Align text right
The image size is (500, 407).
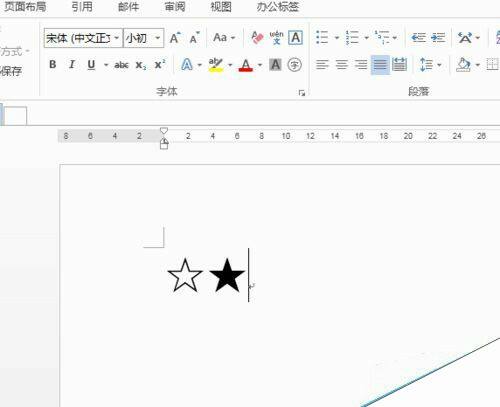[x=361, y=64]
